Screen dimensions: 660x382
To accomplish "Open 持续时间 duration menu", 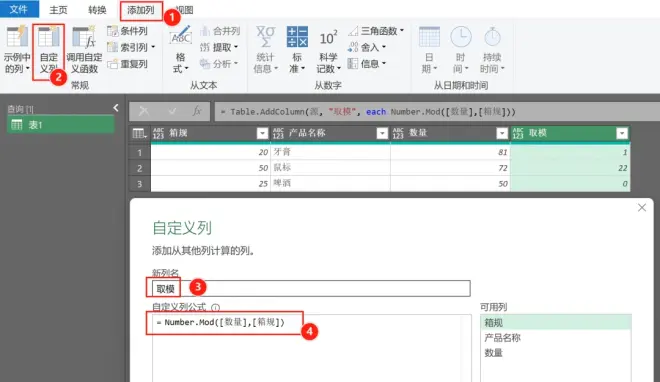I will point(492,50).
